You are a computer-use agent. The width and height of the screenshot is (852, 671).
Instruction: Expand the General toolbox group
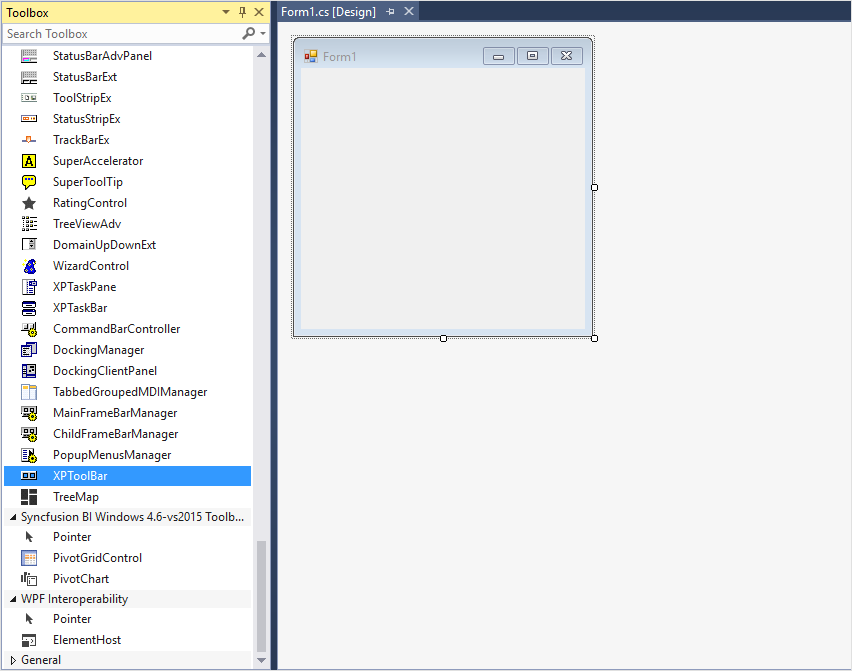[13, 660]
